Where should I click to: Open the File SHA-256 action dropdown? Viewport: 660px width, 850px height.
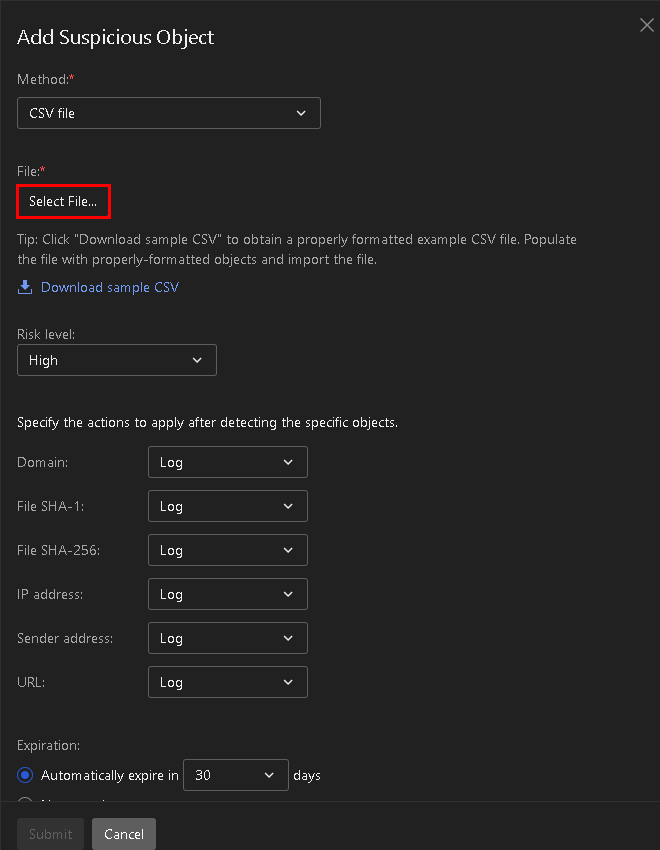(x=227, y=550)
